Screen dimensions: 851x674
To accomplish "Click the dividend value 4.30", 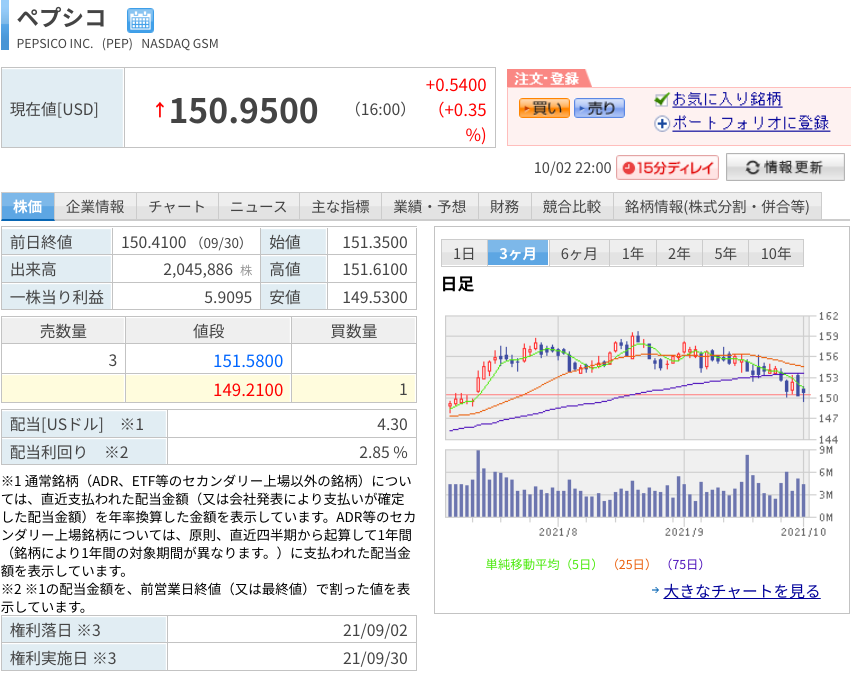I will coord(392,424).
